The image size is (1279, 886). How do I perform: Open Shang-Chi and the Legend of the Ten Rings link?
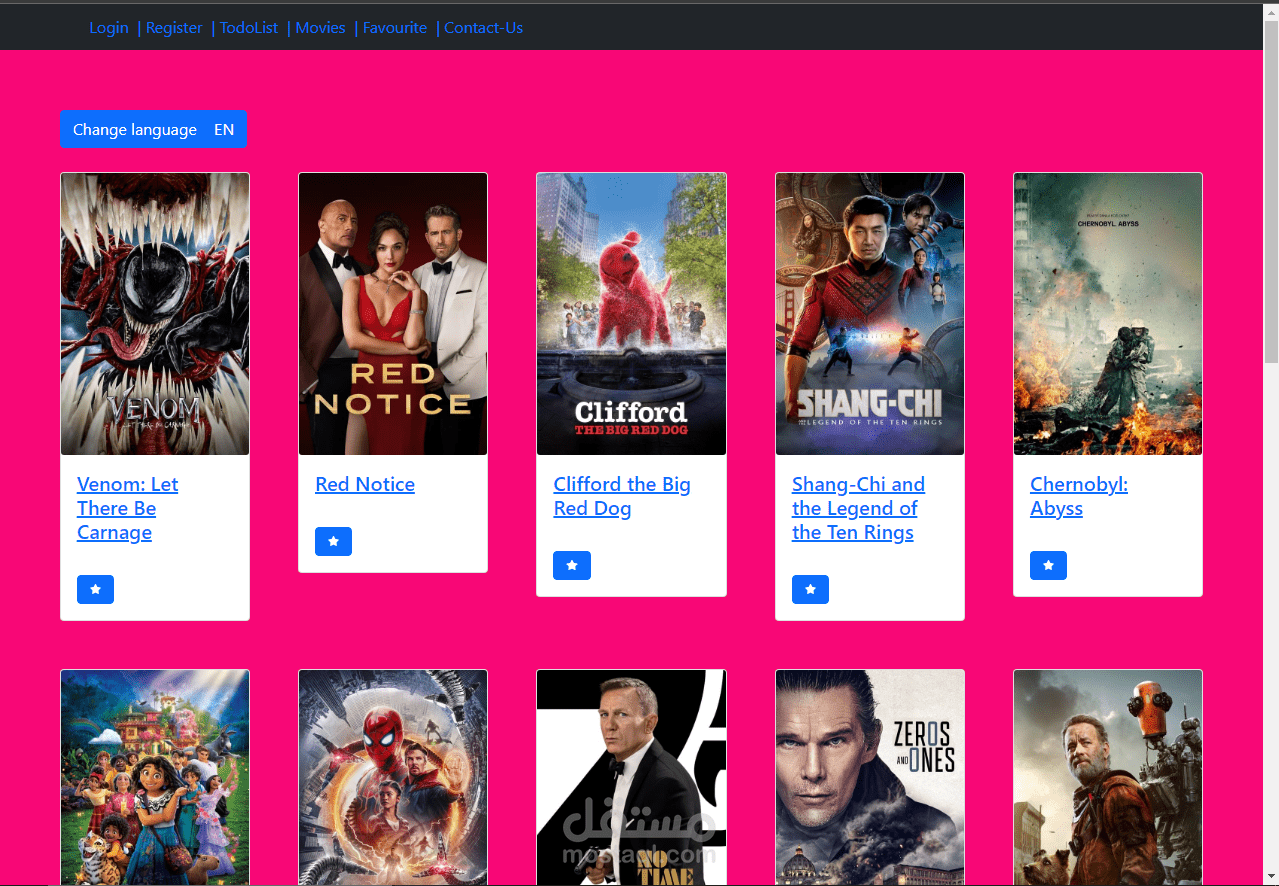click(x=858, y=508)
